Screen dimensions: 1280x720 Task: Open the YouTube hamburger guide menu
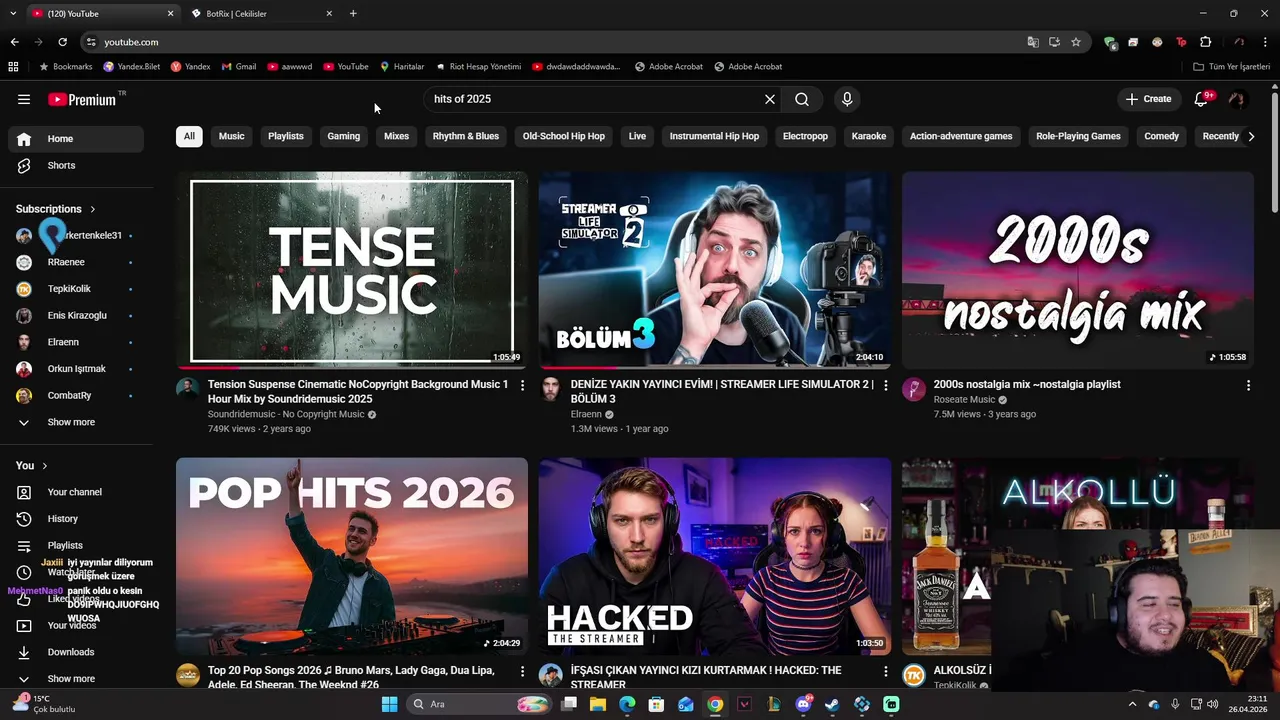(24, 99)
